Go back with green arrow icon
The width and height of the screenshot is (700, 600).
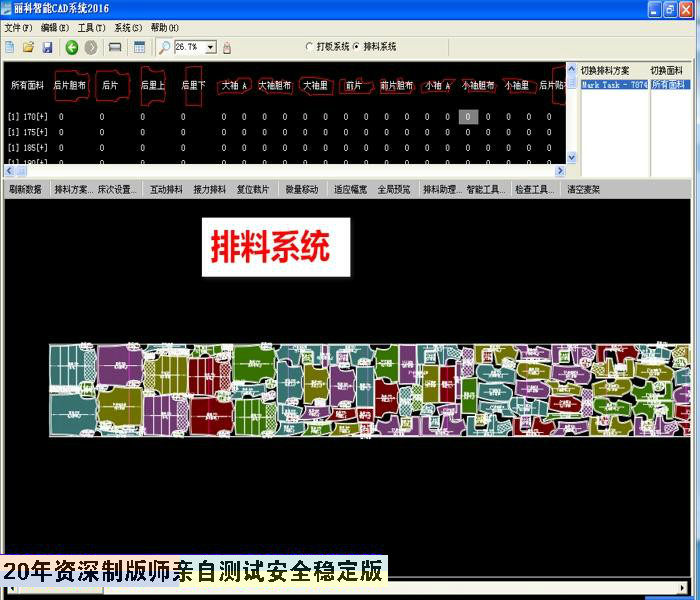(x=72, y=47)
